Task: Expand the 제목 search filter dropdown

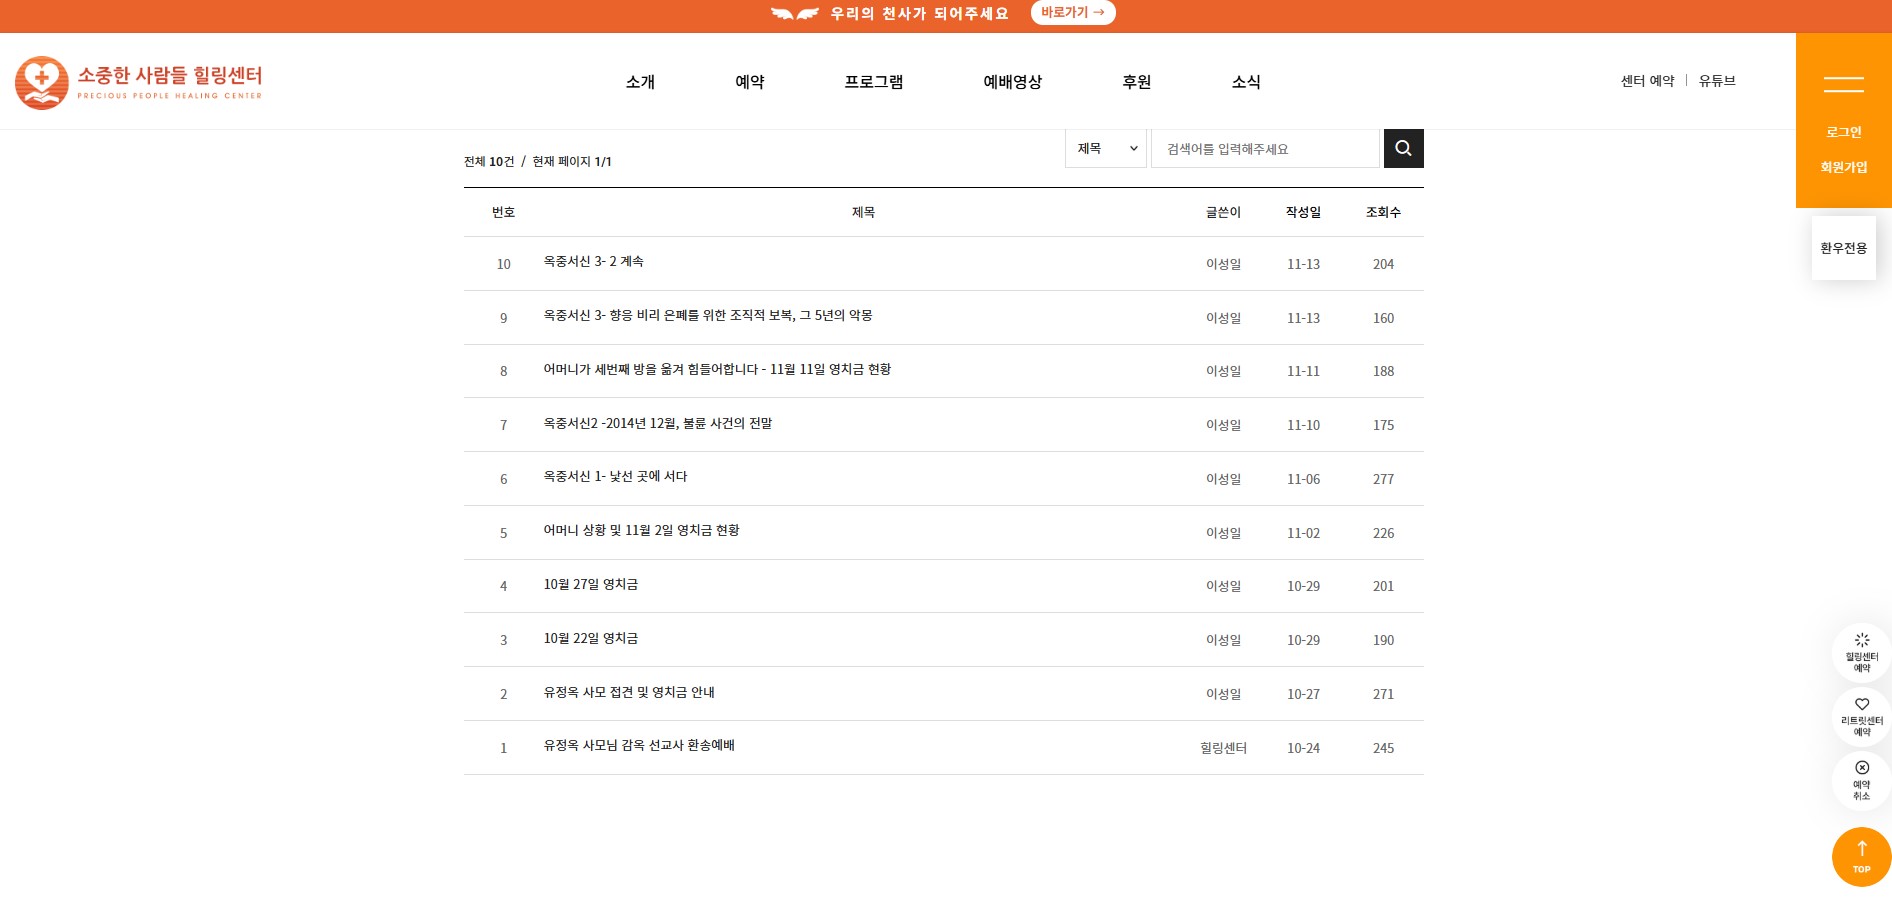Action: pos(1106,149)
